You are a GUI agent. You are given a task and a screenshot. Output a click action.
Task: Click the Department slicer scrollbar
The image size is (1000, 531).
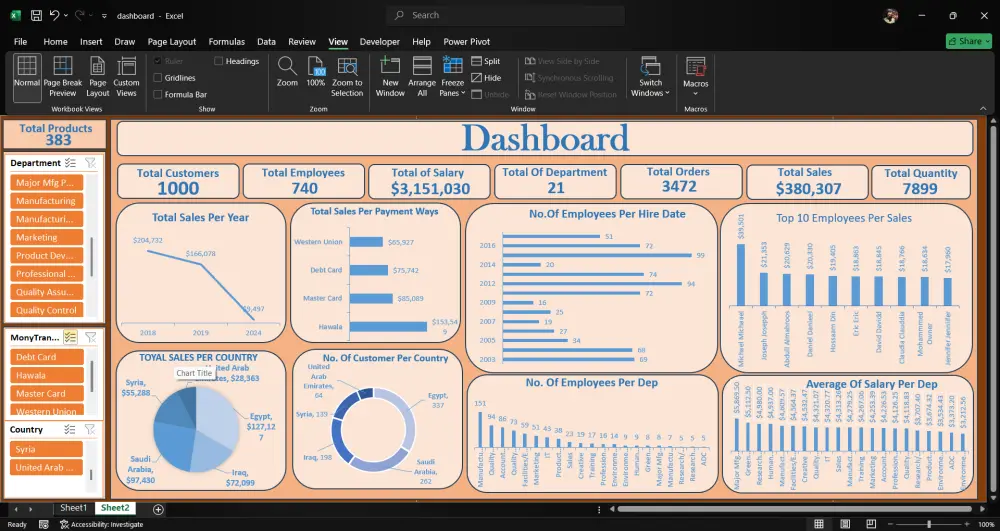point(92,257)
